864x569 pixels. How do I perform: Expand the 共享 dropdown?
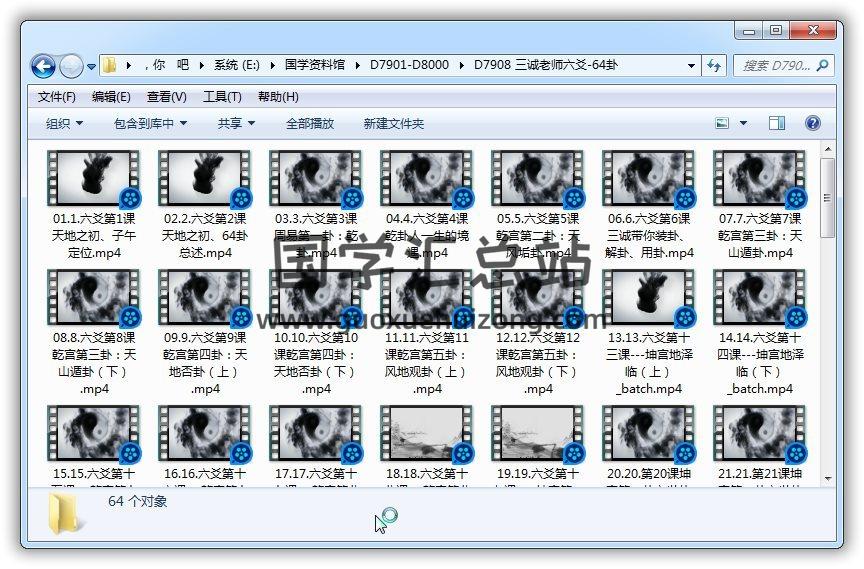click(x=236, y=123)
